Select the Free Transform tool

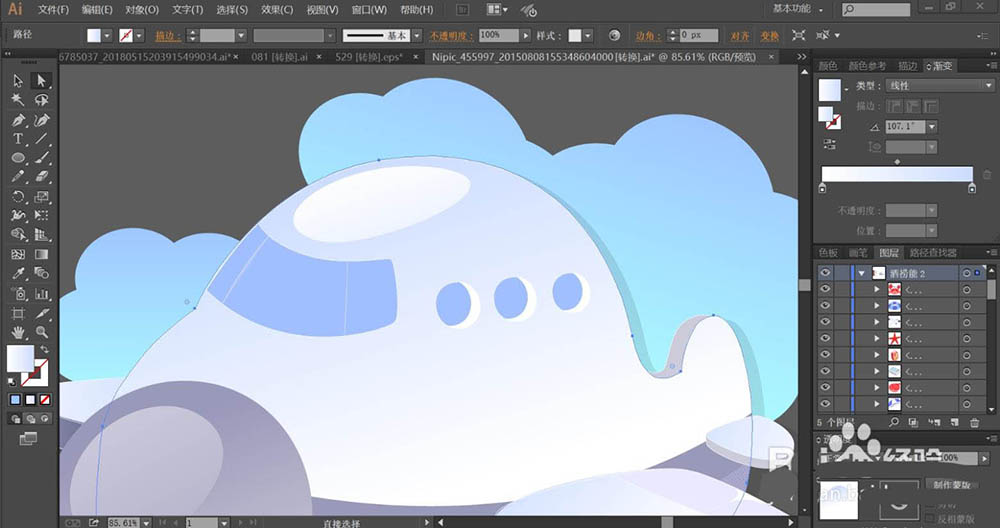click(x=42, y=216)
